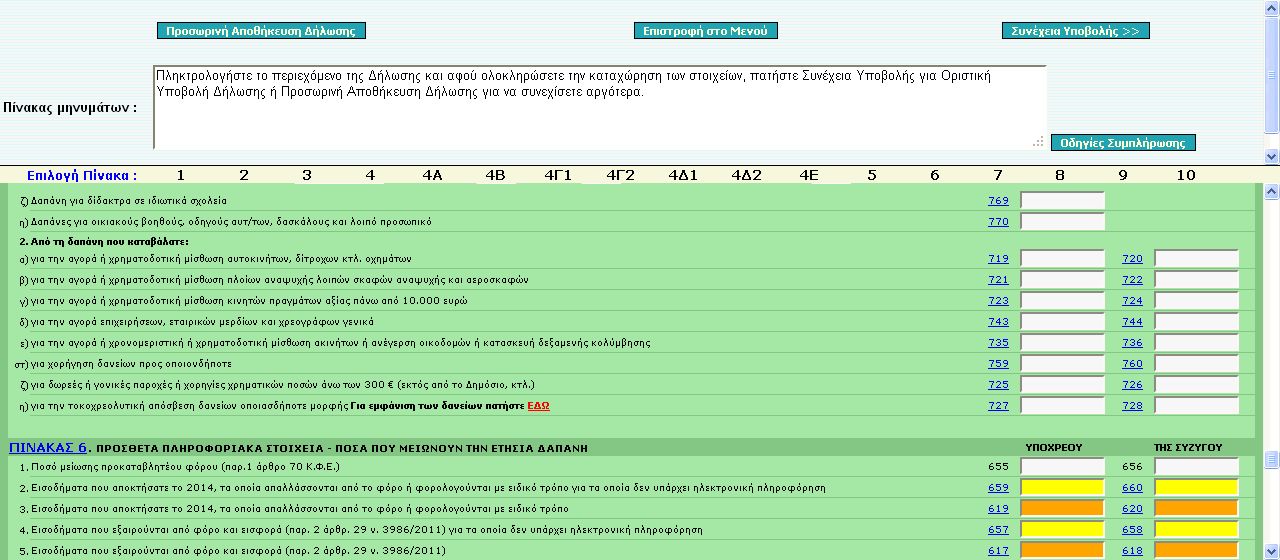
Task: Select the yellow field for code 659
Action: (x=1062, y=488)
